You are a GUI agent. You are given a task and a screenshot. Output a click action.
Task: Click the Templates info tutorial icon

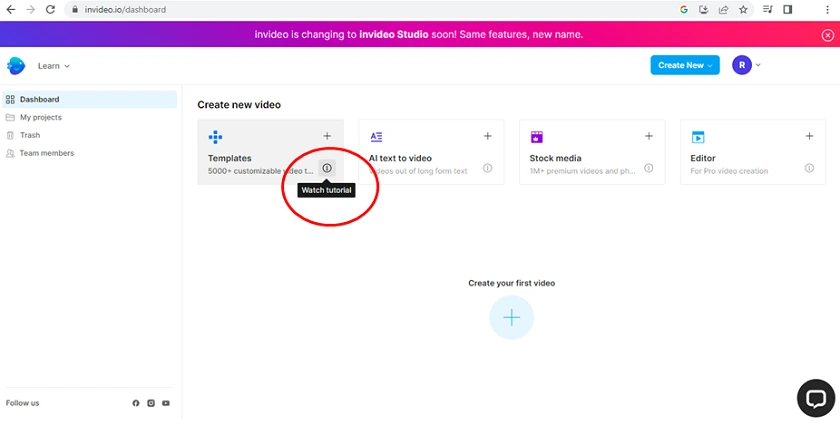click(327, 168)
